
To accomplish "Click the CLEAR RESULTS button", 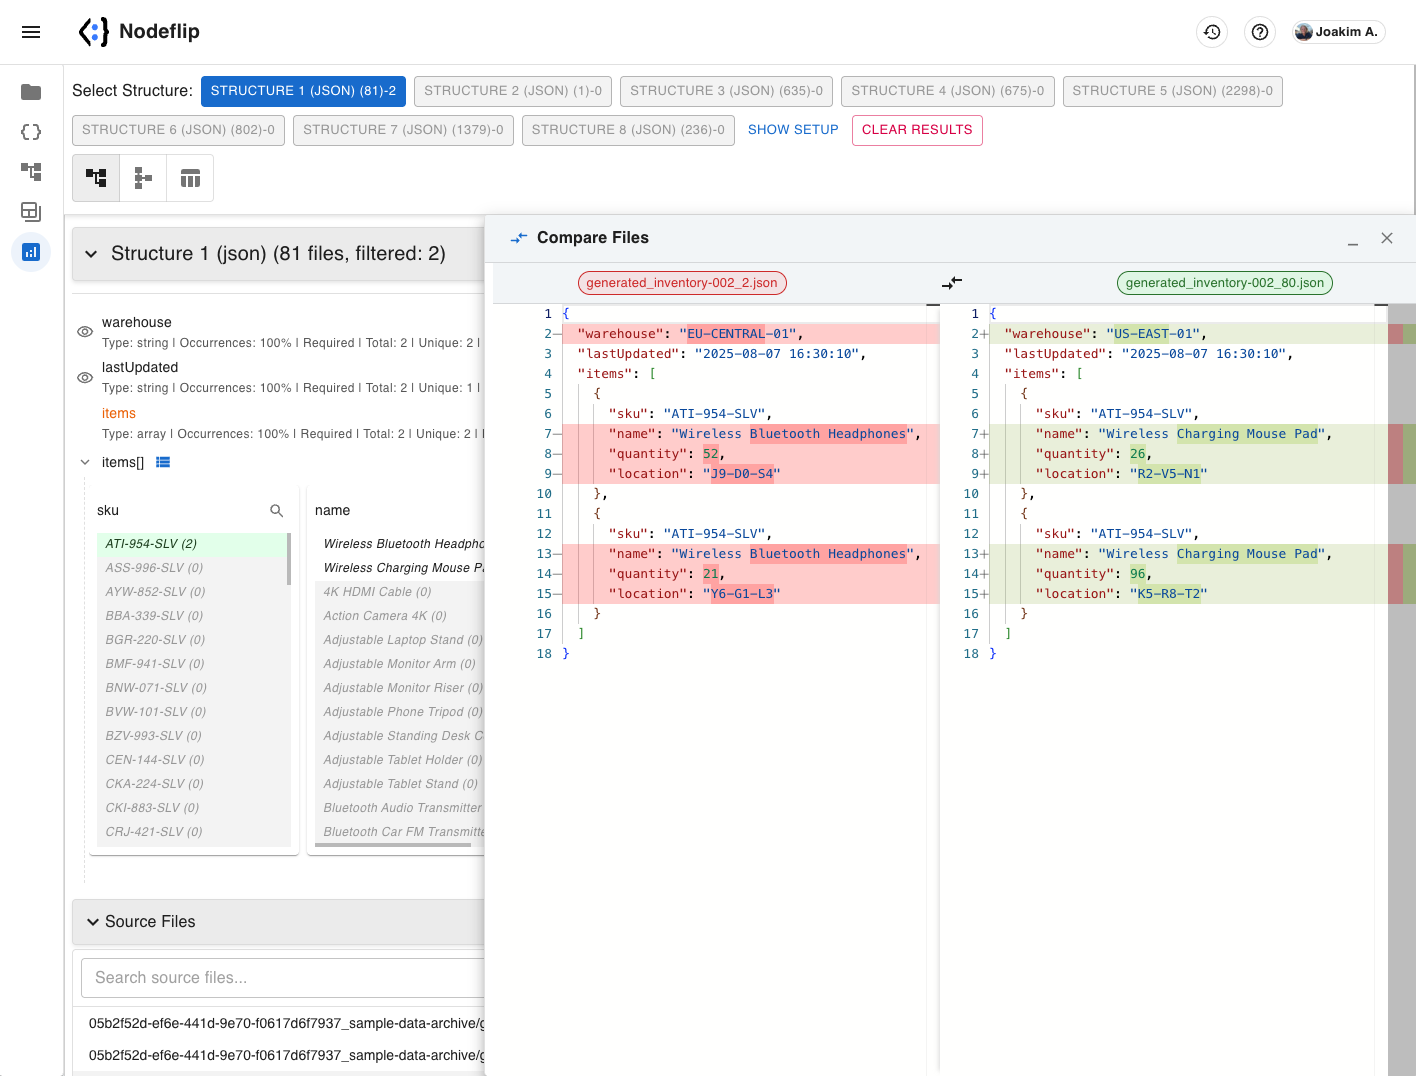I will (x=916, y=130).
